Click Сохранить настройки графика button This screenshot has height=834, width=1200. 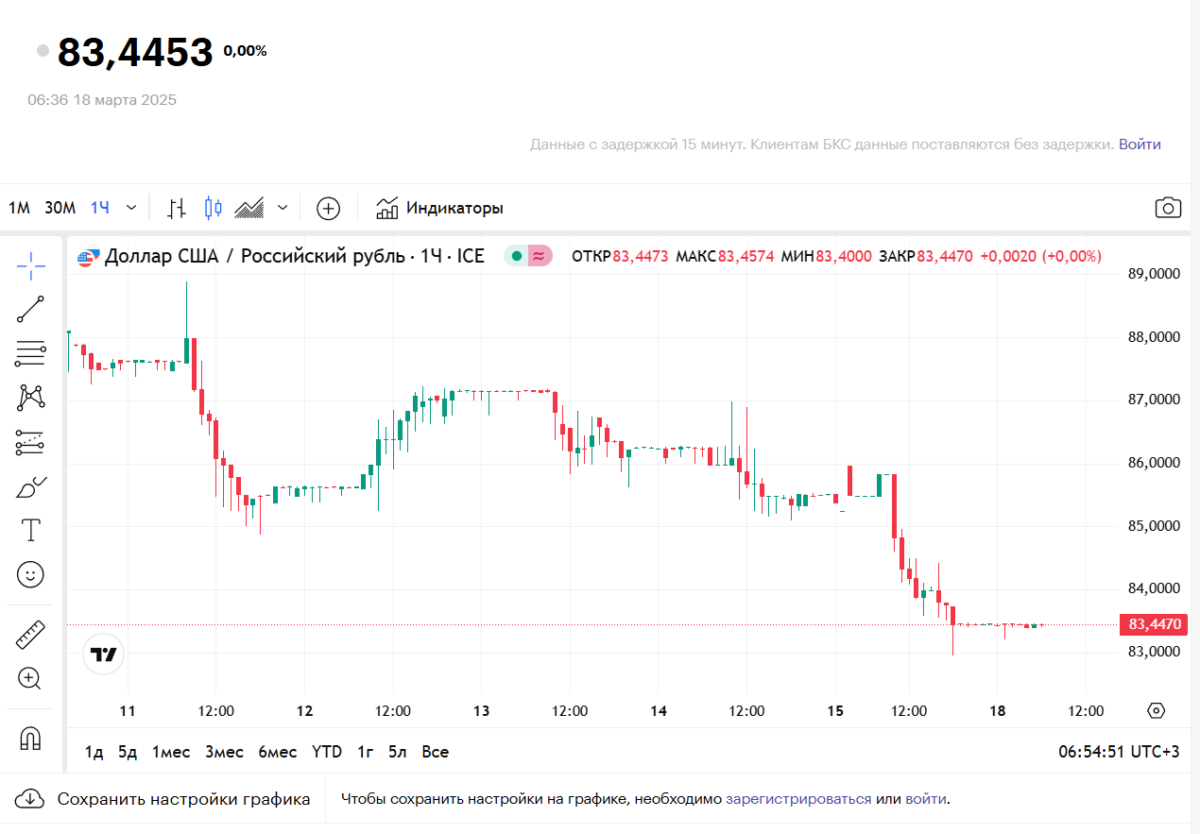click(164, 799)
